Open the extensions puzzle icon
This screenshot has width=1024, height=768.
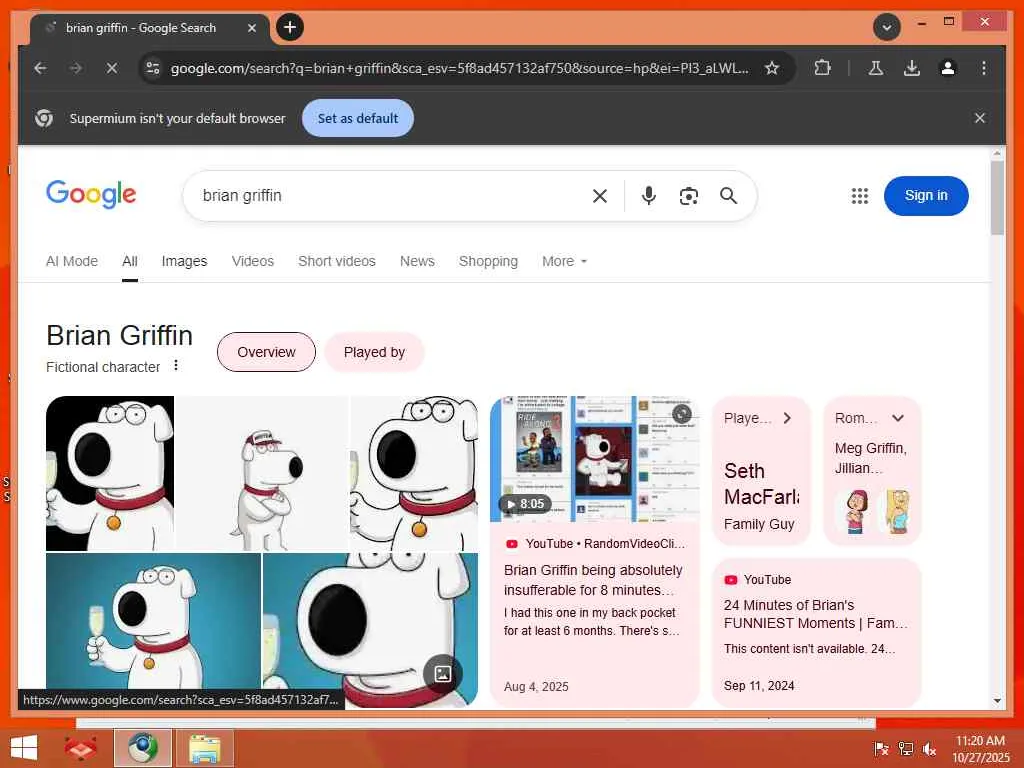pyautogui.click(x=822, y=68)
